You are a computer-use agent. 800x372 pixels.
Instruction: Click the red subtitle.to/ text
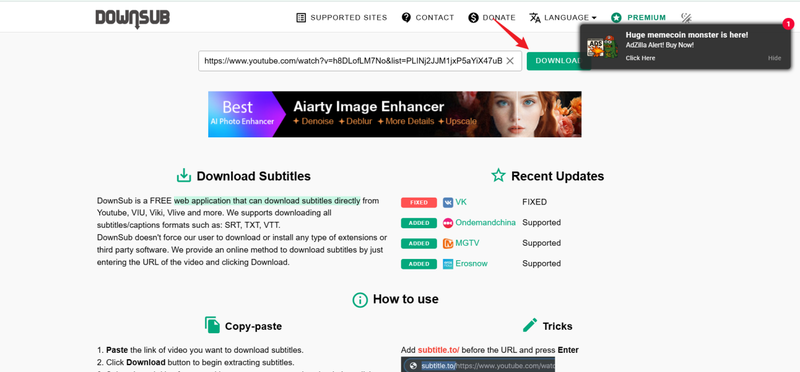[x=439, y=350]
